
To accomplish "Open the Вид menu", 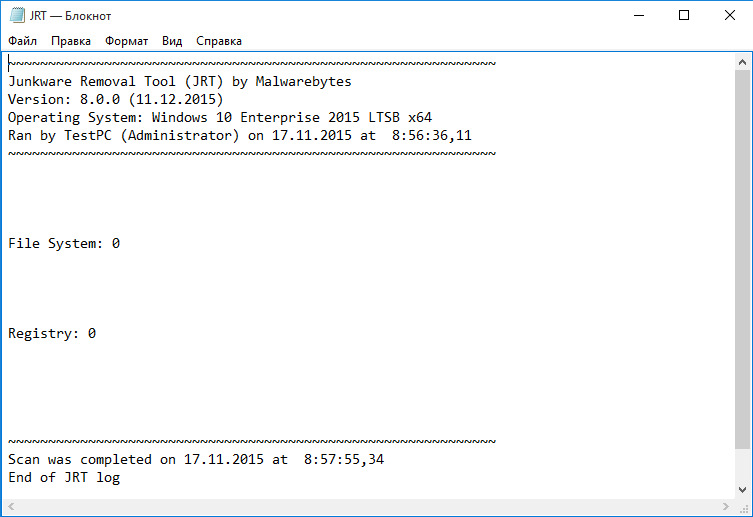I will (x=172, y=41).
